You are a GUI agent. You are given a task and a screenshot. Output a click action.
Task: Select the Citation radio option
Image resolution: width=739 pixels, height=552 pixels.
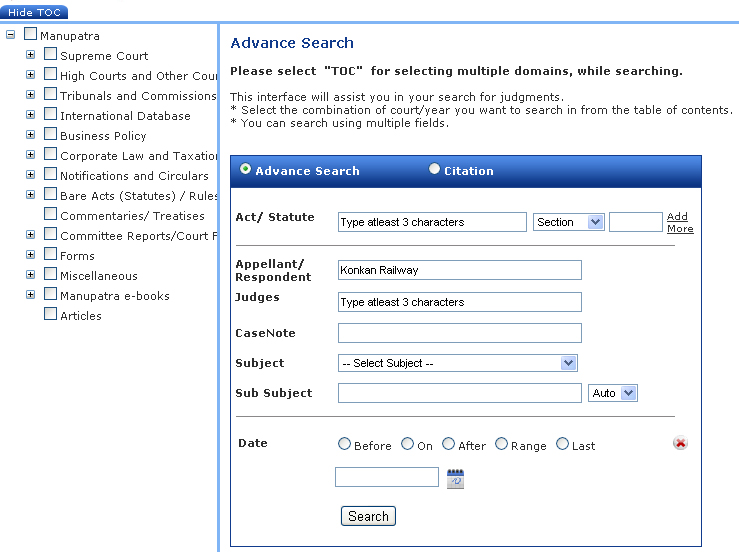tap(434, 170)
